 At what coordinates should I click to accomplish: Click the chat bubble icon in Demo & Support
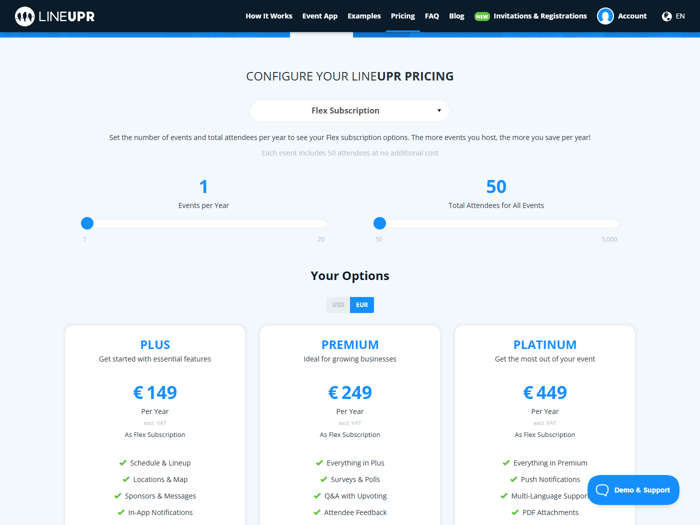coord(602,490)
